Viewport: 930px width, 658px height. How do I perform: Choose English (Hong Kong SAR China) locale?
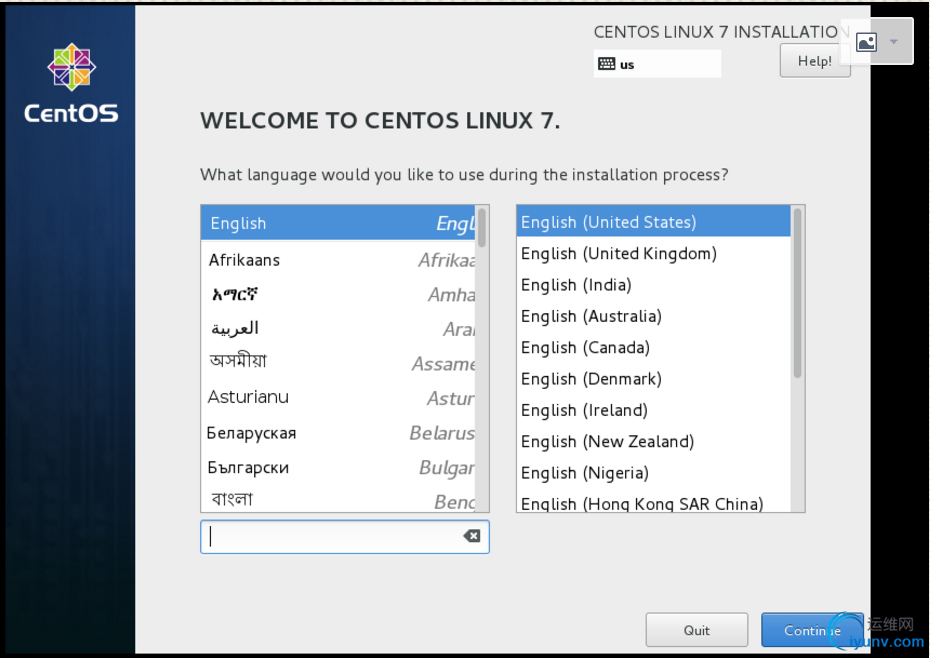pos(654,502)
